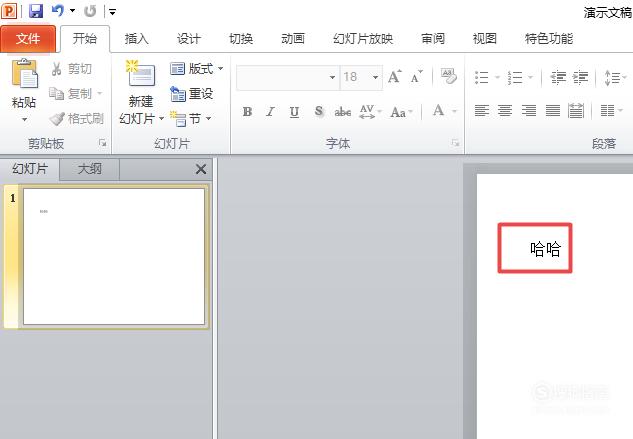Open the columns menu icon
Image resolution: width=633 pixels, height=439 pixels.
[611, 111]
